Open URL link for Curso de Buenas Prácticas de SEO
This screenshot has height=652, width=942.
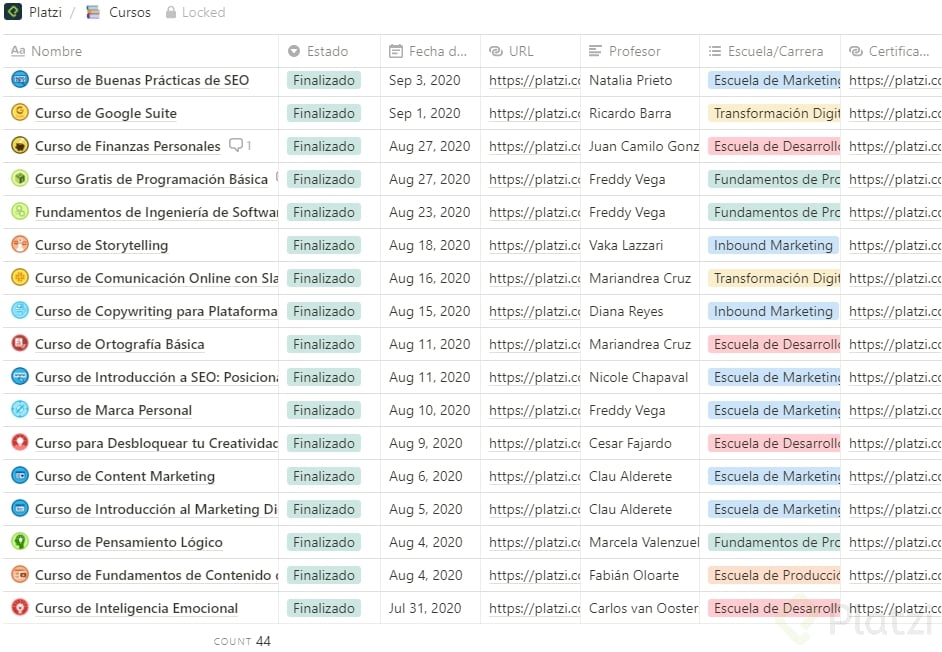[x=534, y=80]
